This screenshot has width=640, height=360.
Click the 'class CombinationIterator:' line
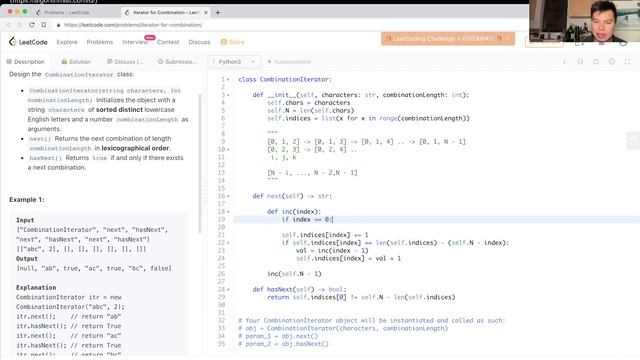pos(285,80)
